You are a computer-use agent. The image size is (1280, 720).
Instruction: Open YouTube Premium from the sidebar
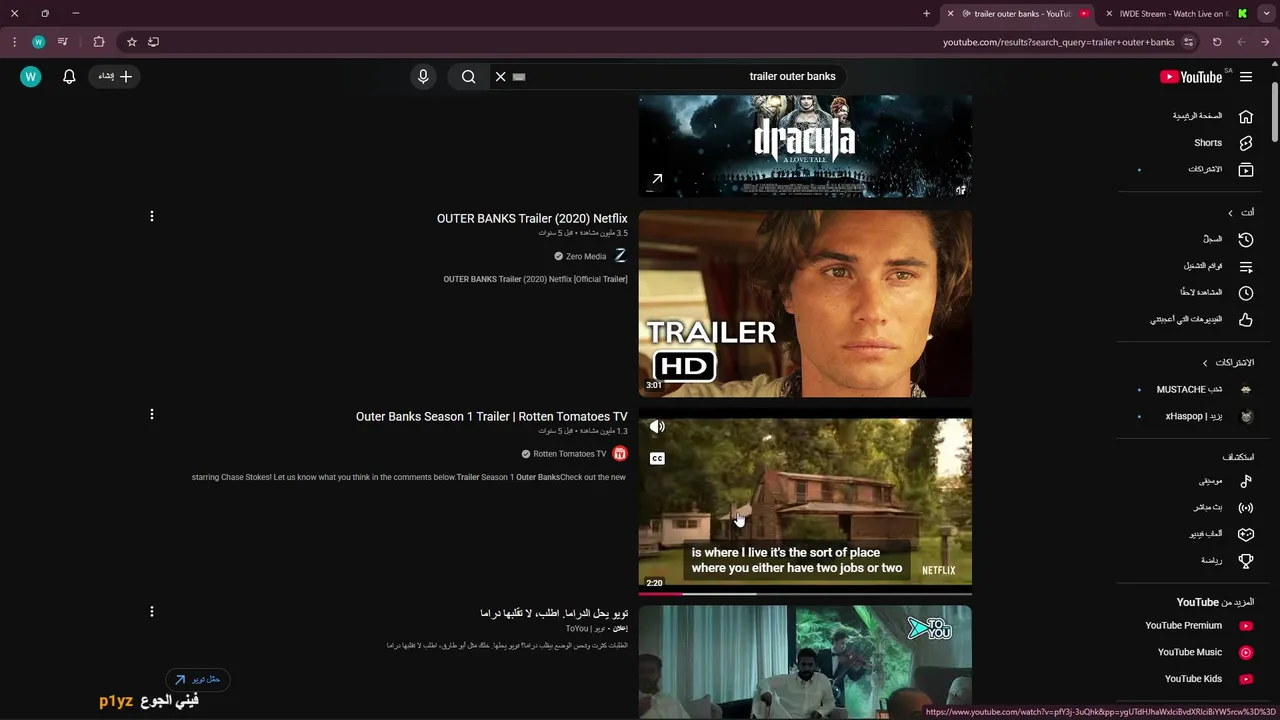click(1199, 626)
